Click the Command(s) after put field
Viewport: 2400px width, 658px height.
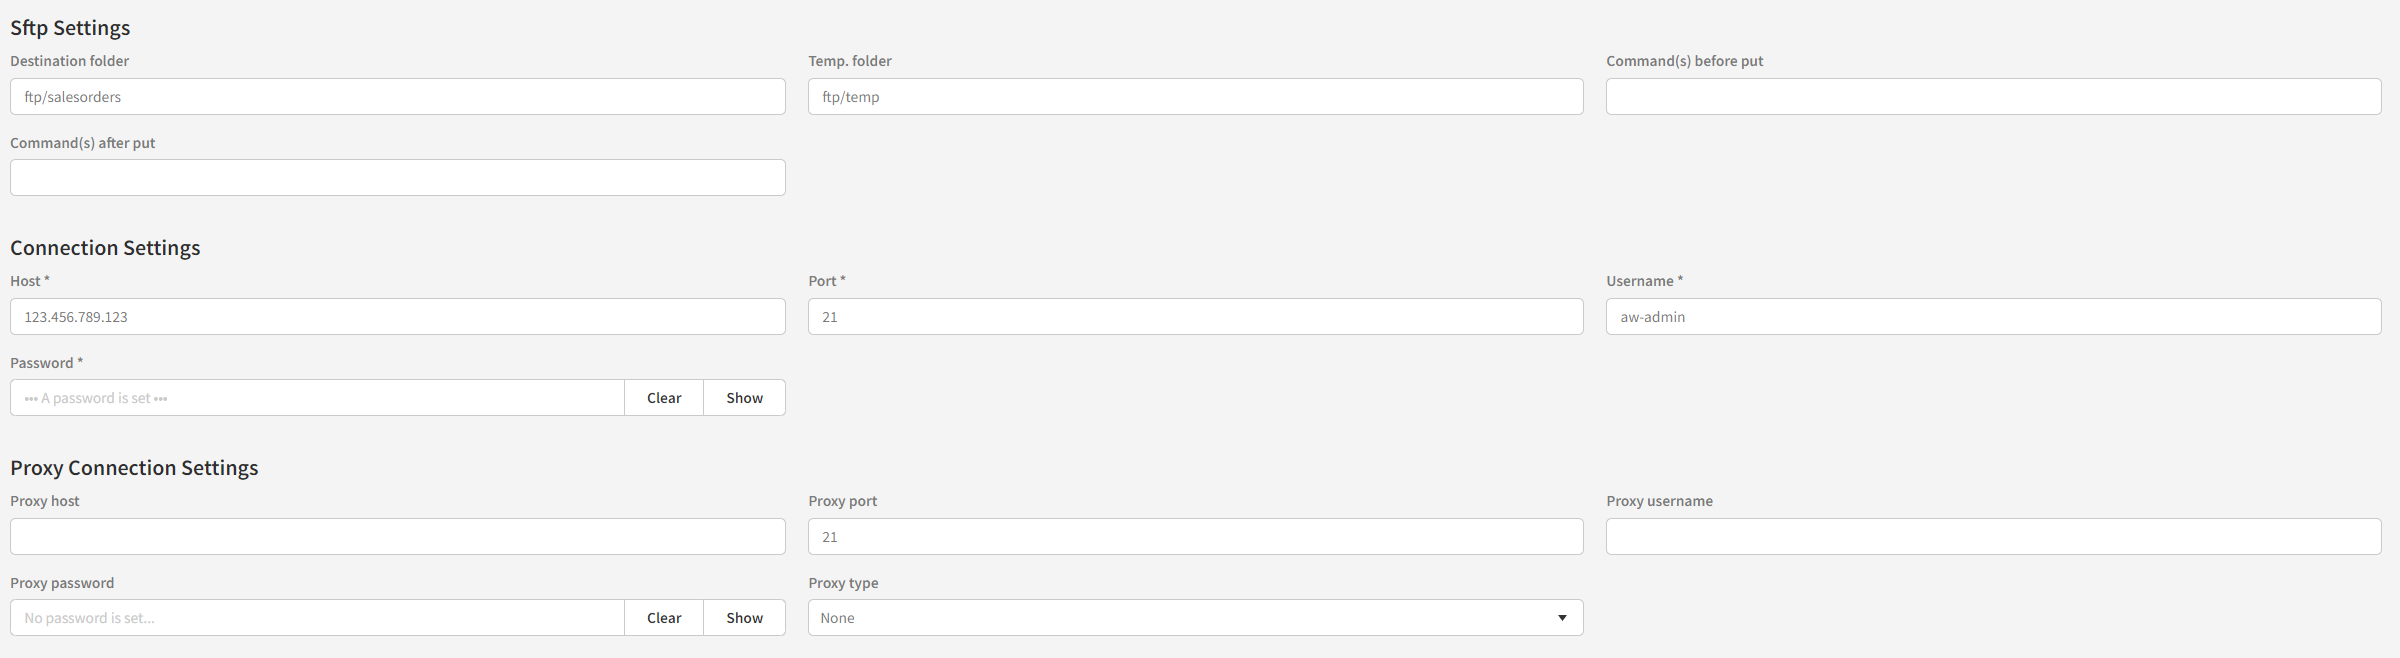tap(397, 178)
